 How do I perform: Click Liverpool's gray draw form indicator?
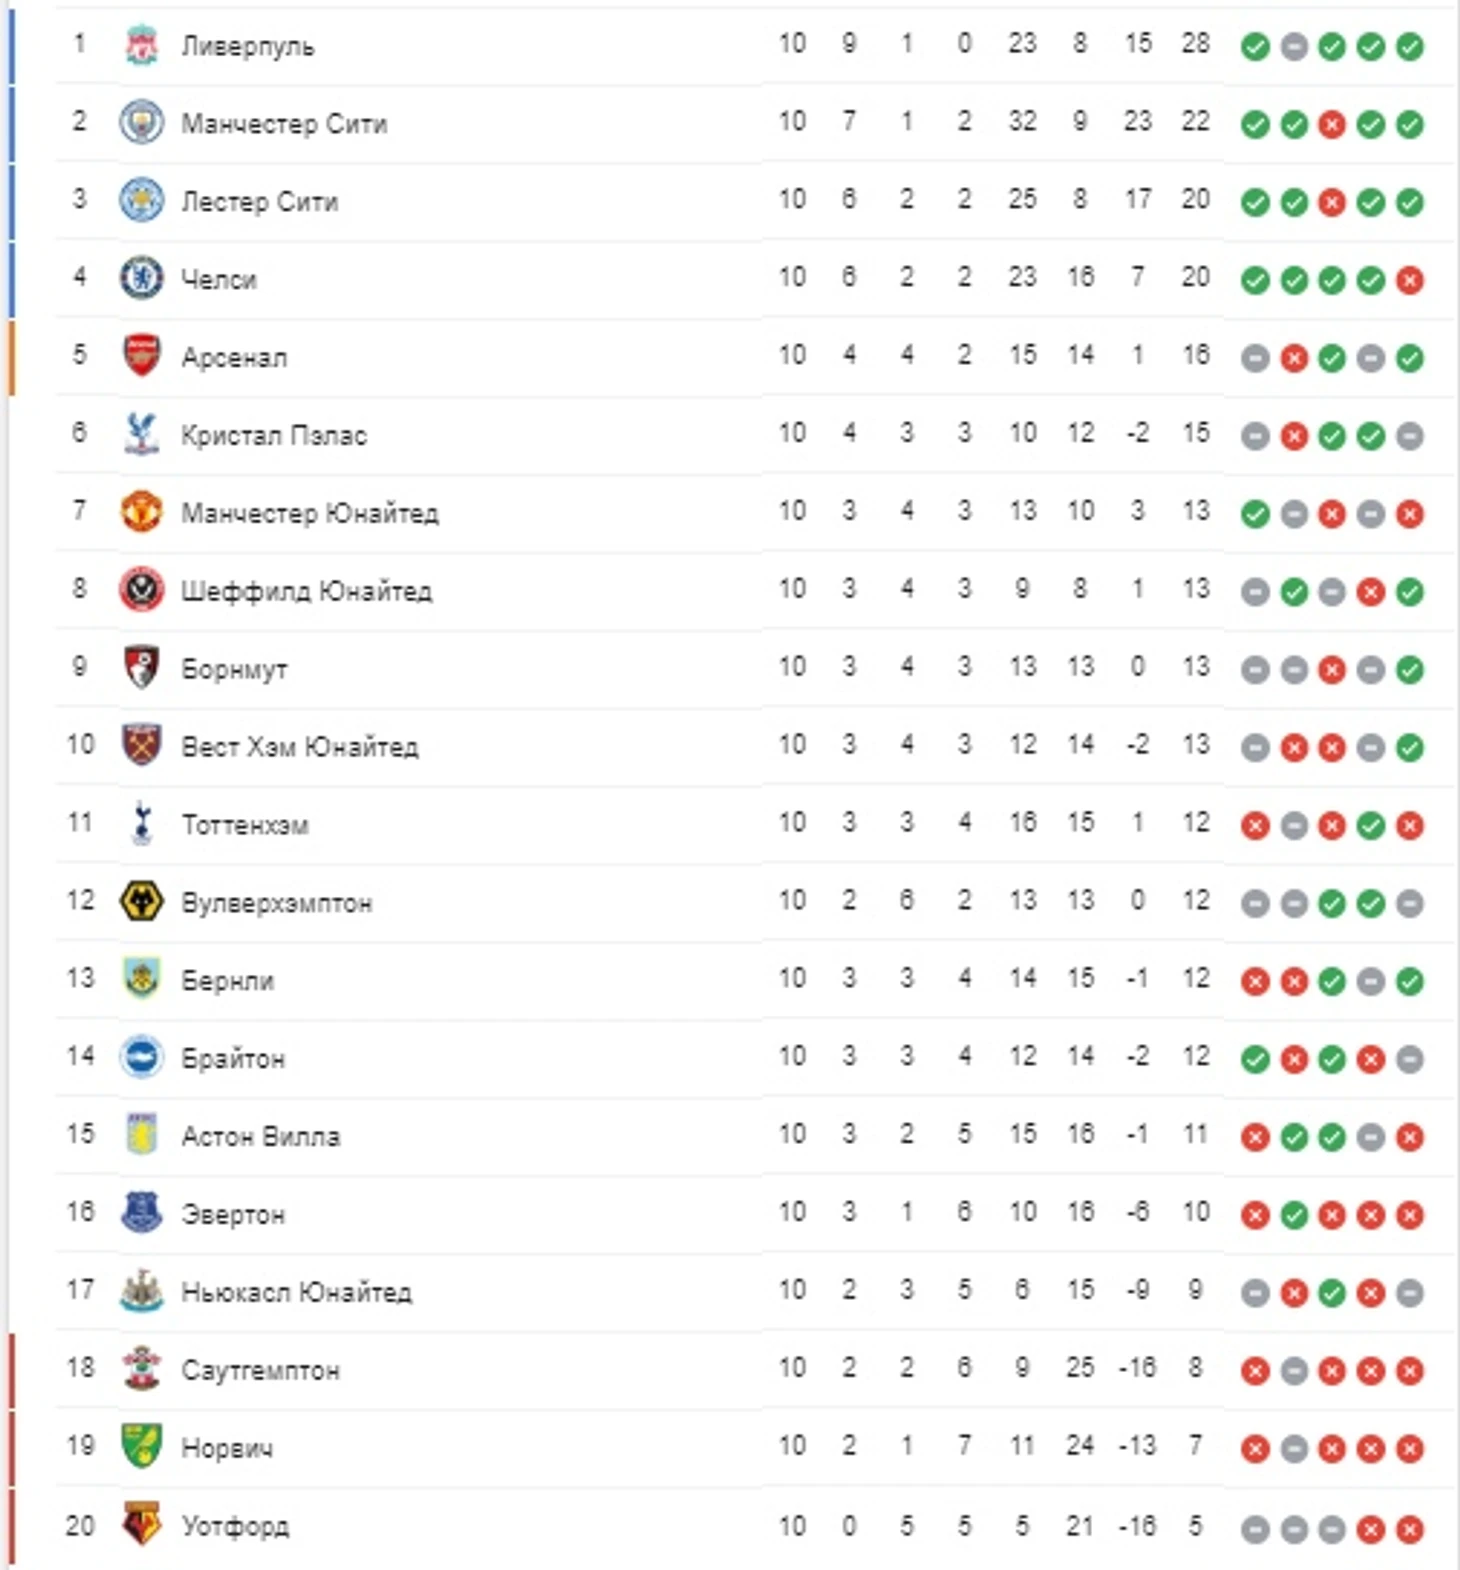coord(1294,47)
